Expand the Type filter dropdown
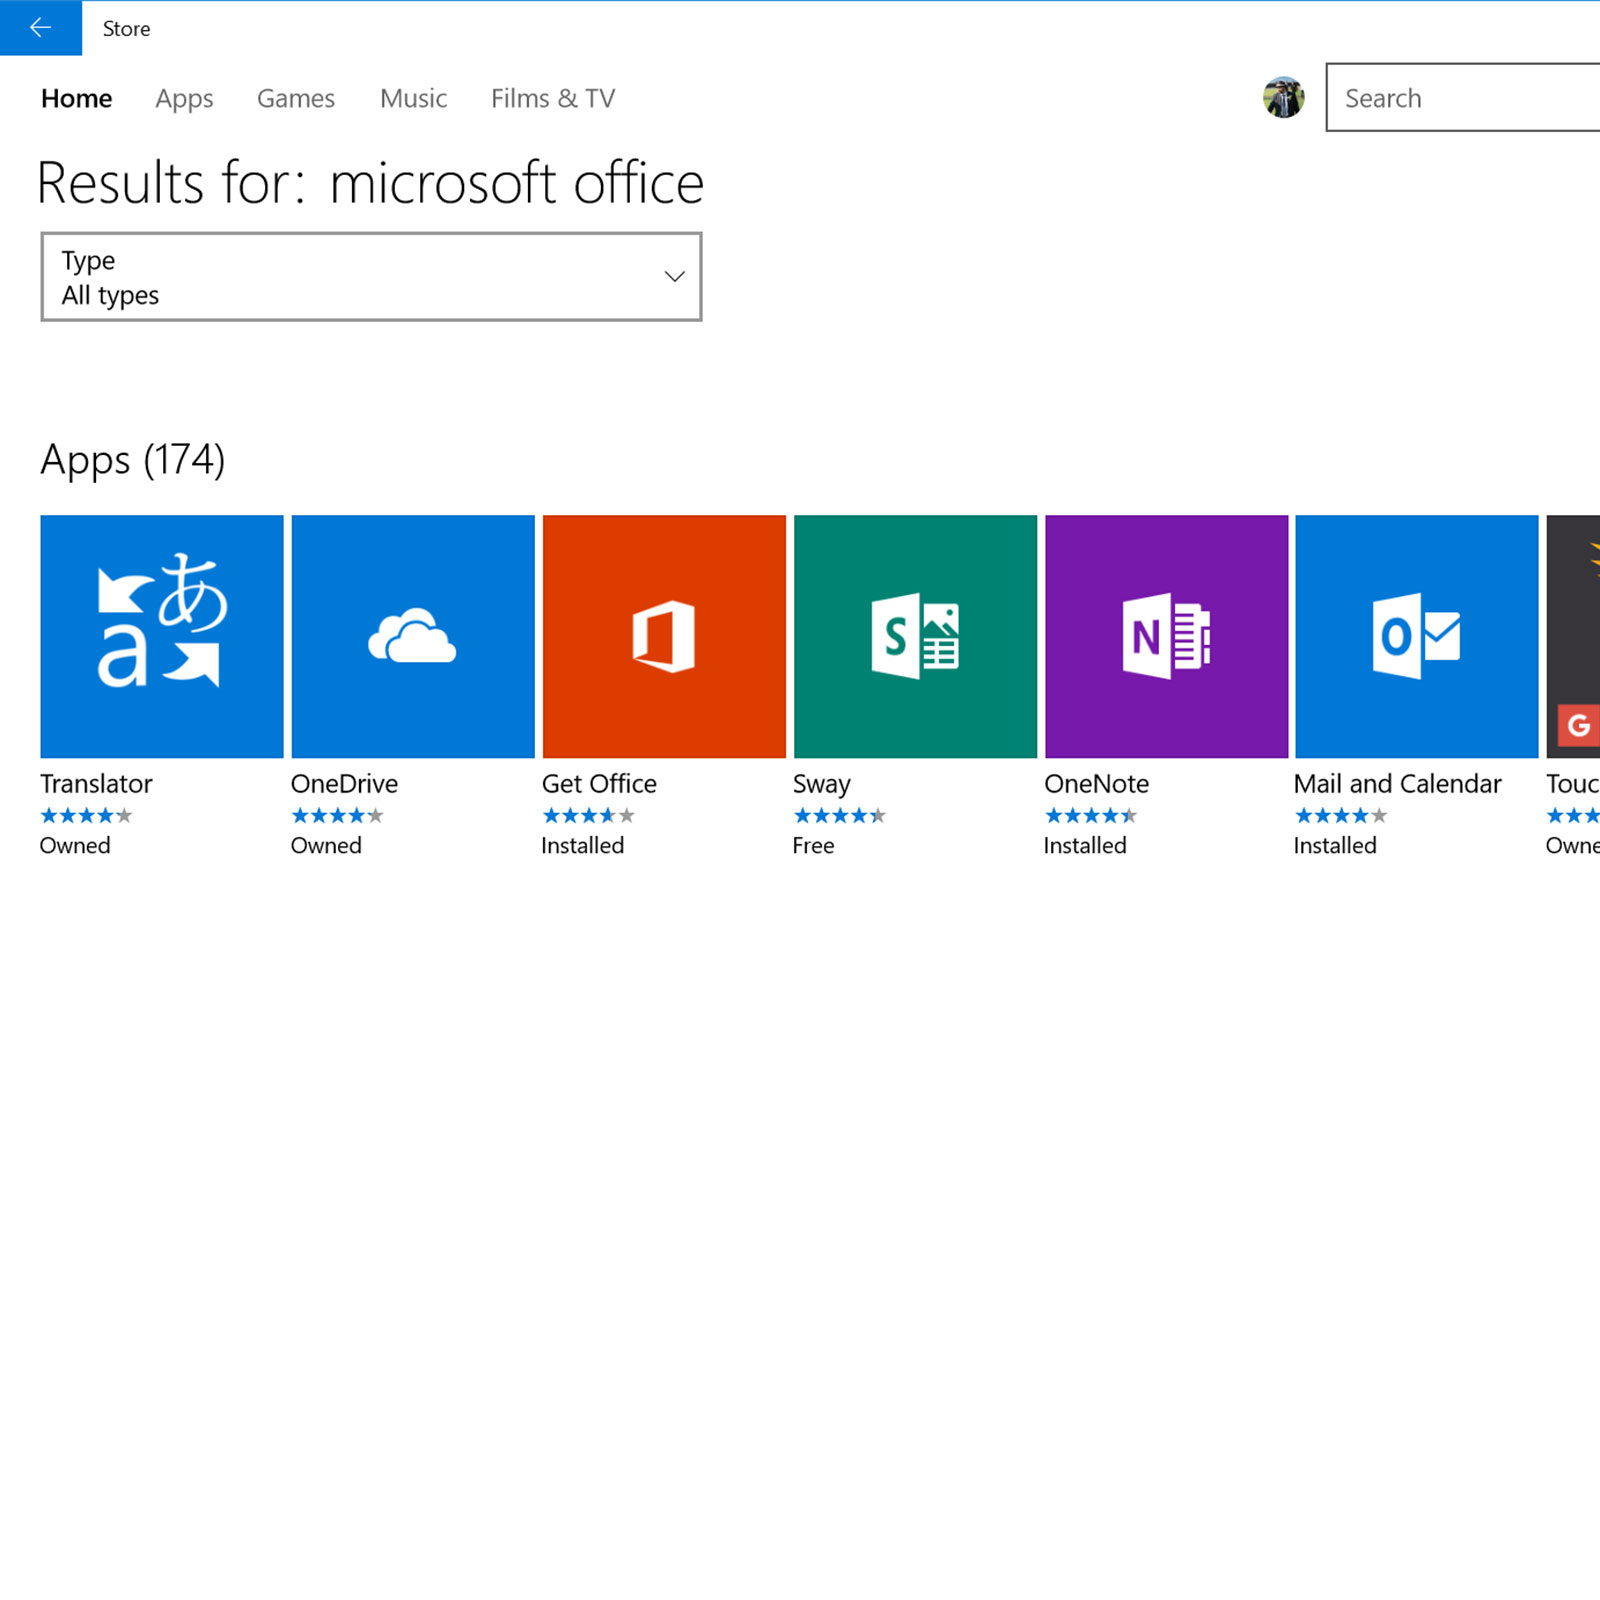The image size is (1600, 1600). pos(370,277)
